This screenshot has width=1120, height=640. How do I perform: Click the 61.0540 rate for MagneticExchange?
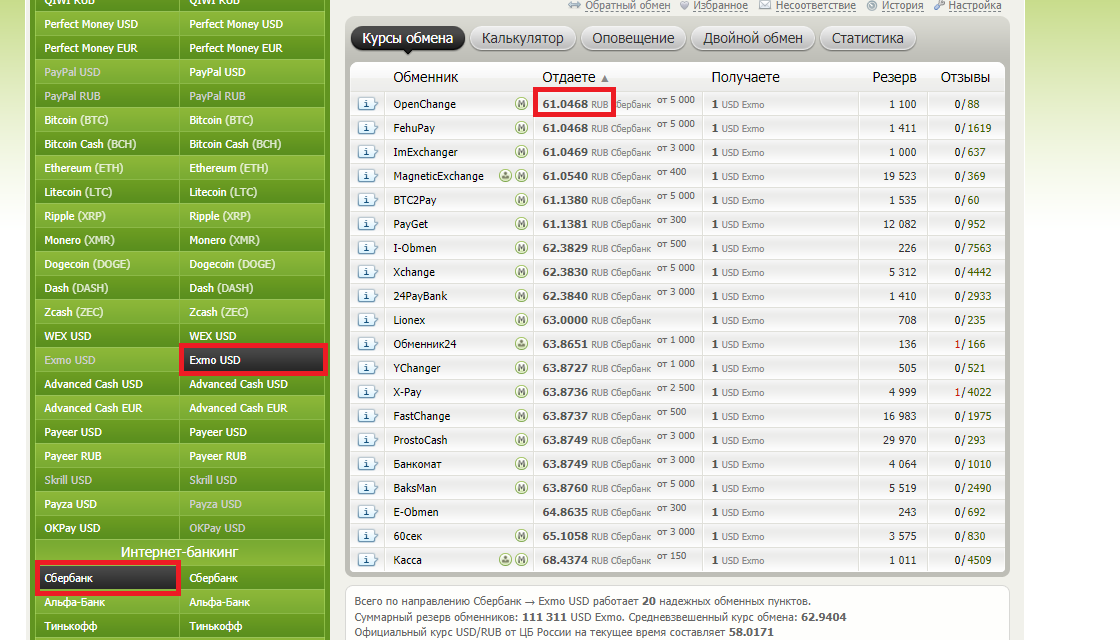565,176
